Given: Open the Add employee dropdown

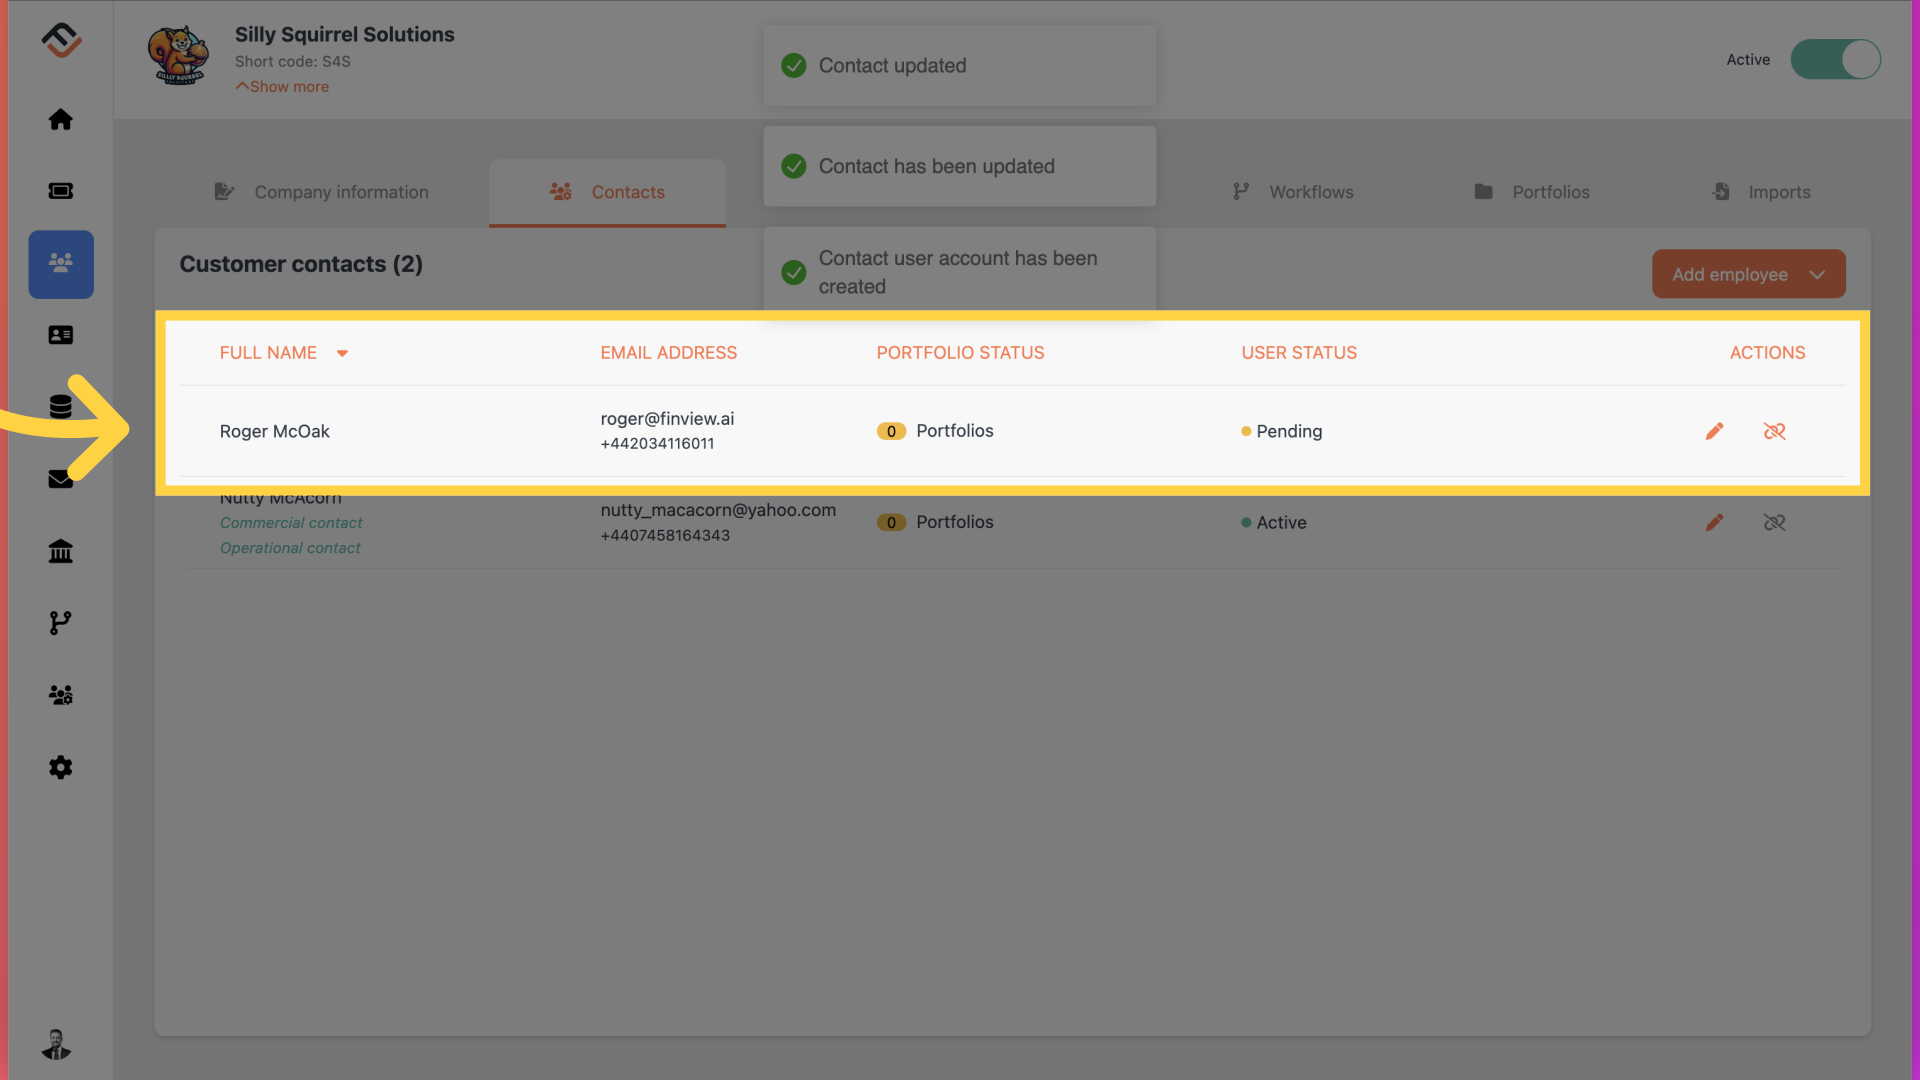Looking at the screenshot, I should [x=1748, y=274].
